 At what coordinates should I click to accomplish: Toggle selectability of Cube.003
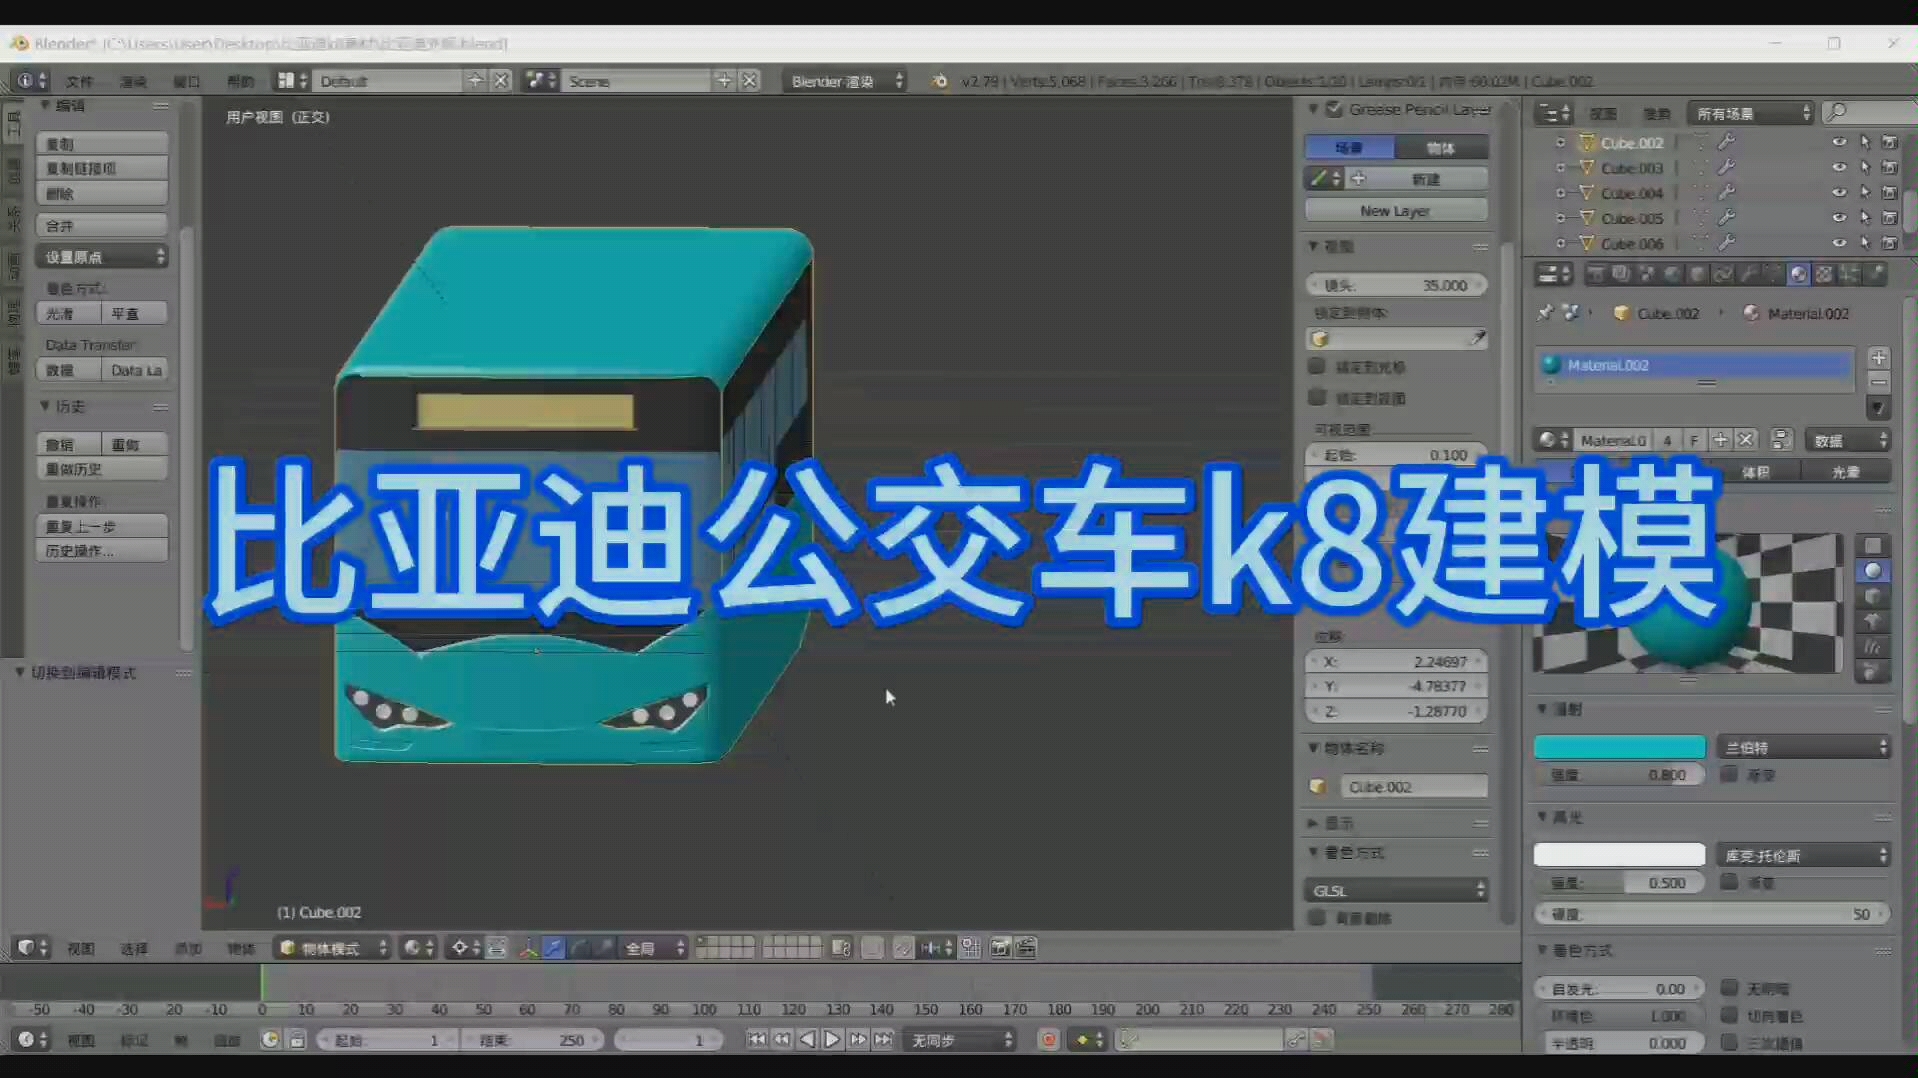click(1865, 167)
